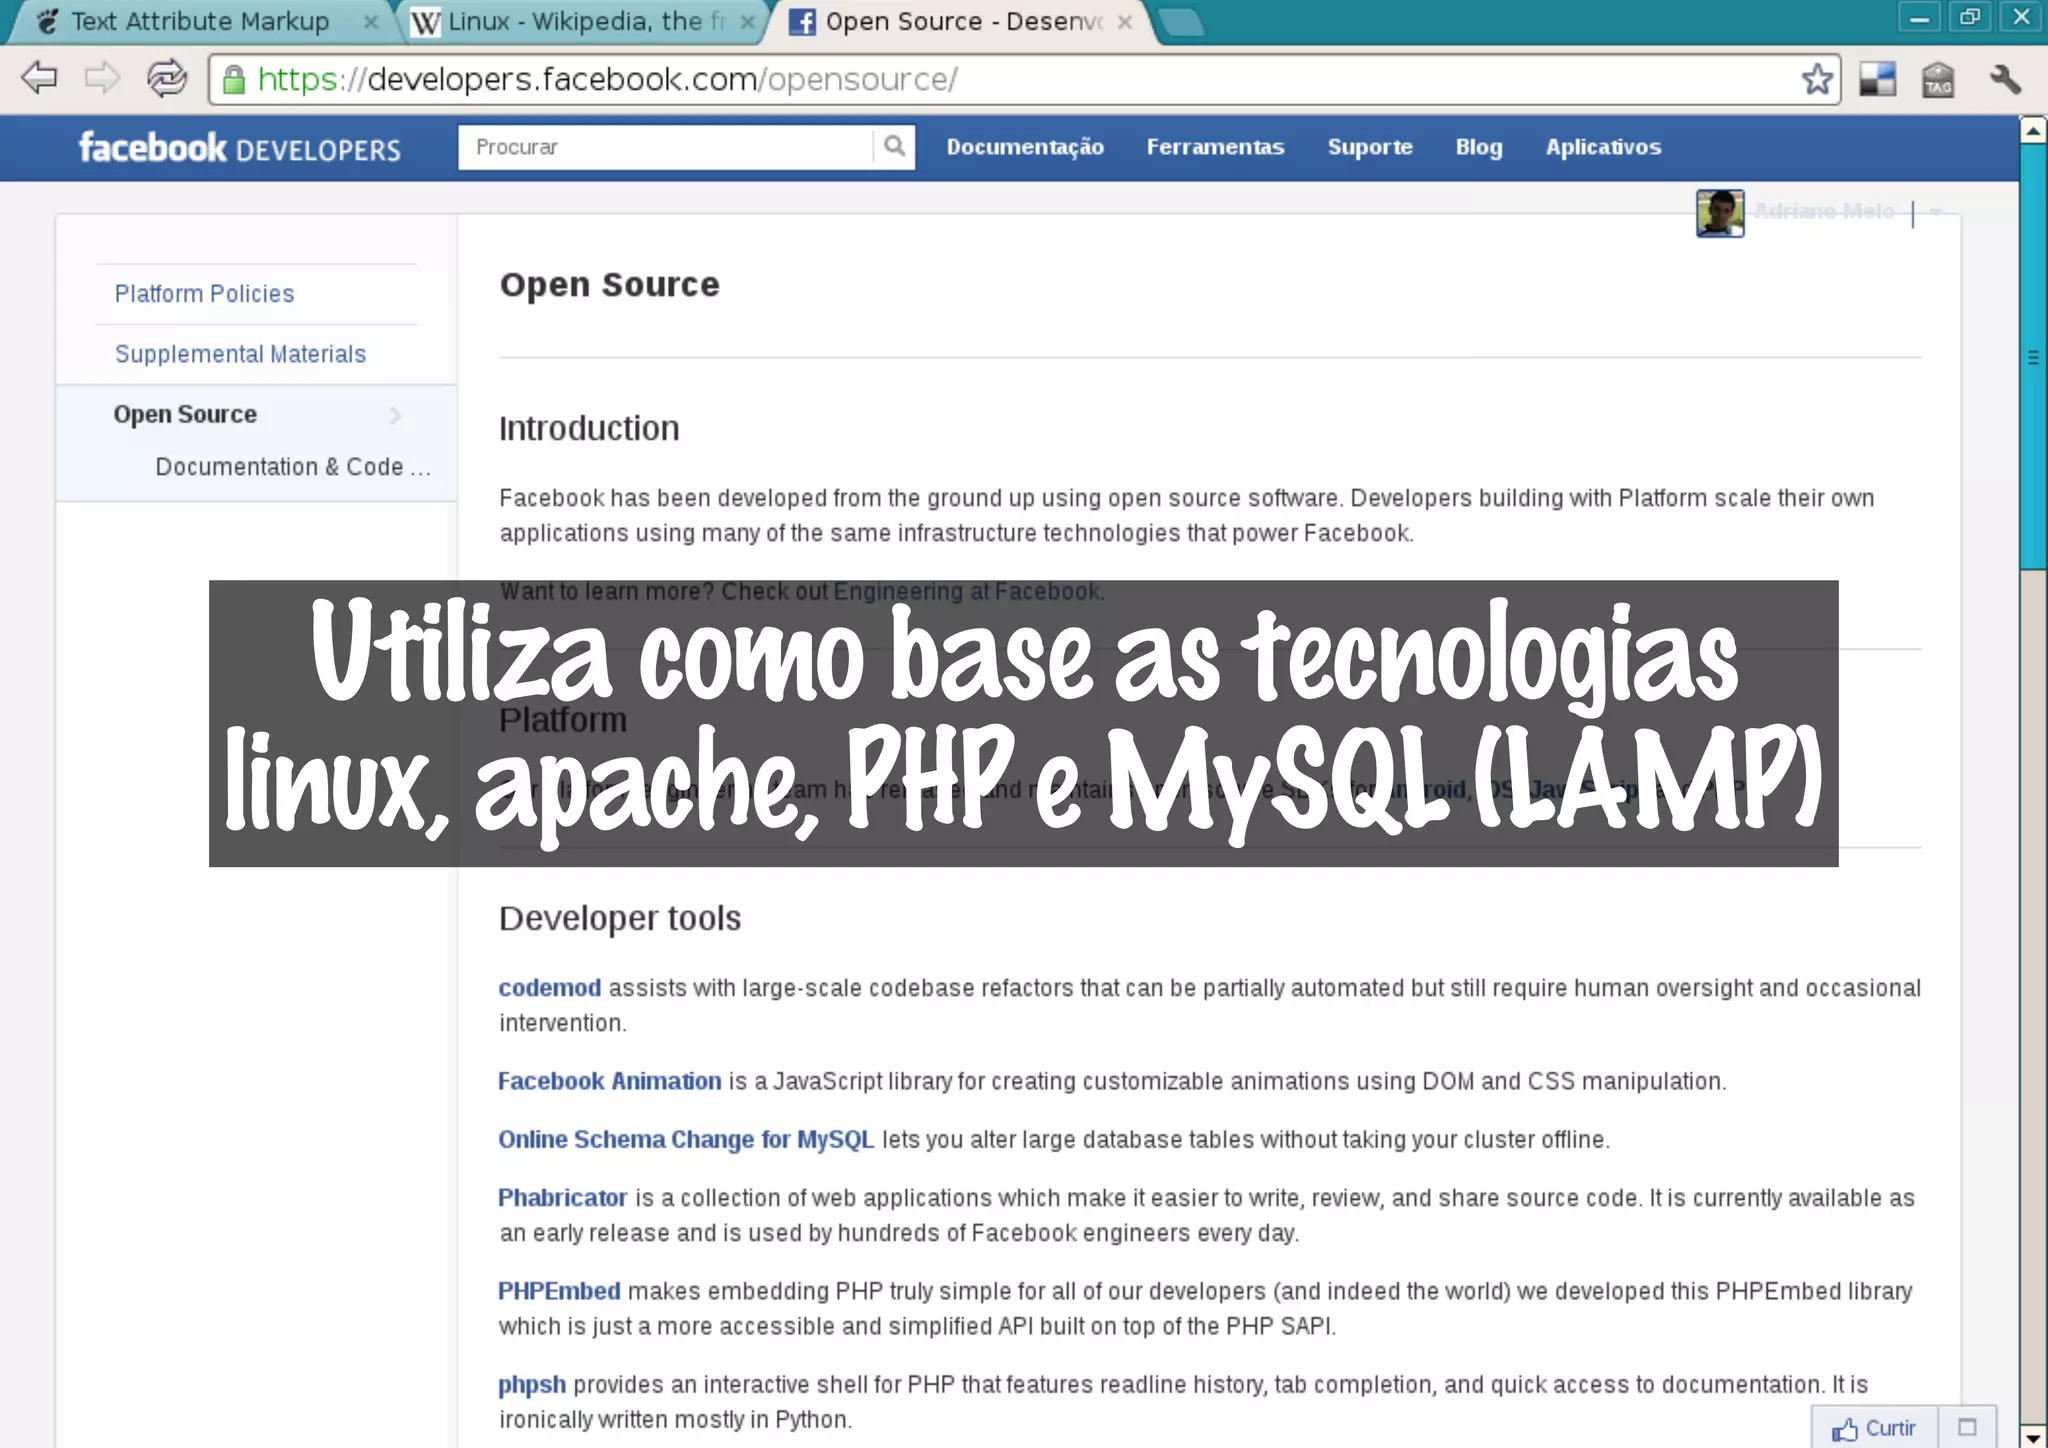The width and height of the screenshot is (2048, 1448).
Task: Click the green SSL padlock icon
Action: [x=233, y=80]
